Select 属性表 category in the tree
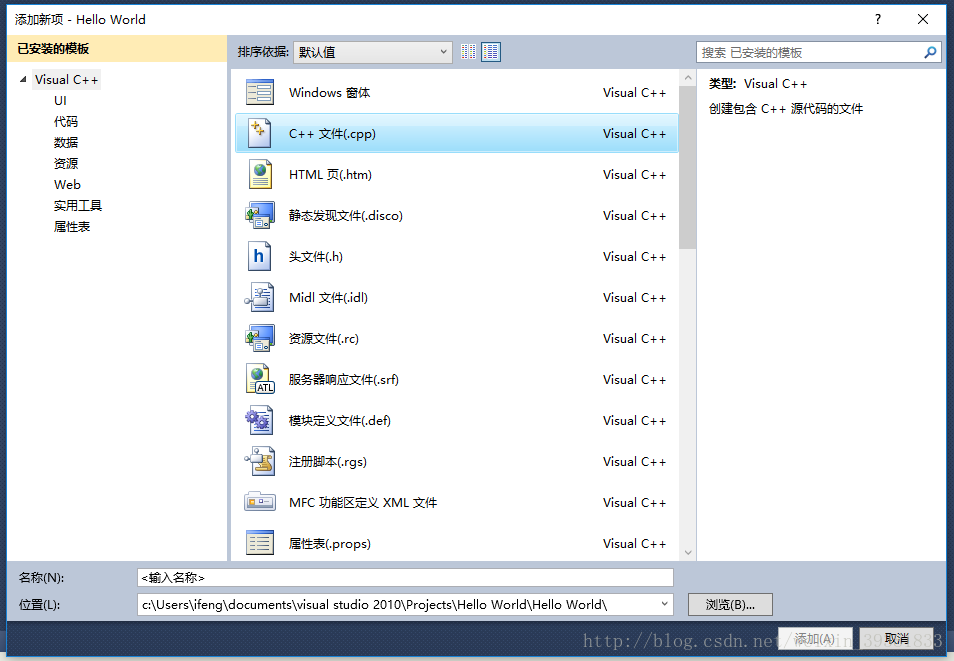Viewport: 954px width, 661px height. coord(72,226)
